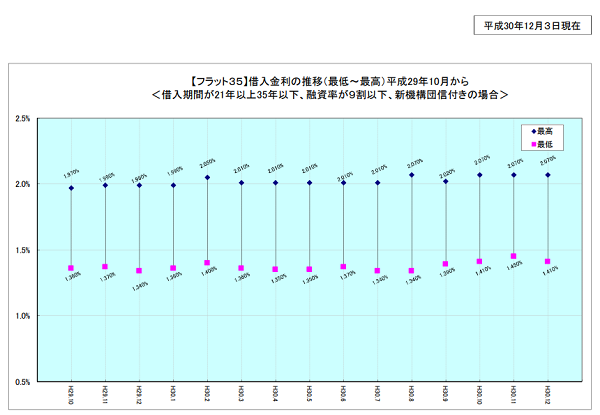The width and height of the screenshot is (600, 415).
Task: Click the 0.5% y-axis label
Action: pyautogui.click(x=23, y=382)
